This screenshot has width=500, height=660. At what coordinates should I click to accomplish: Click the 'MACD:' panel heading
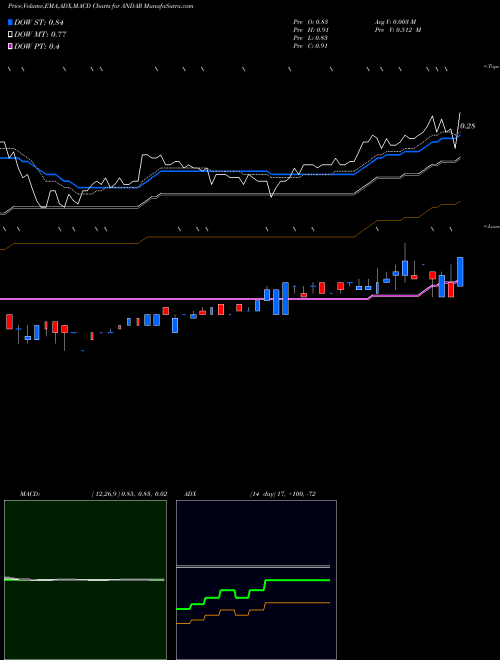(30, 494)
